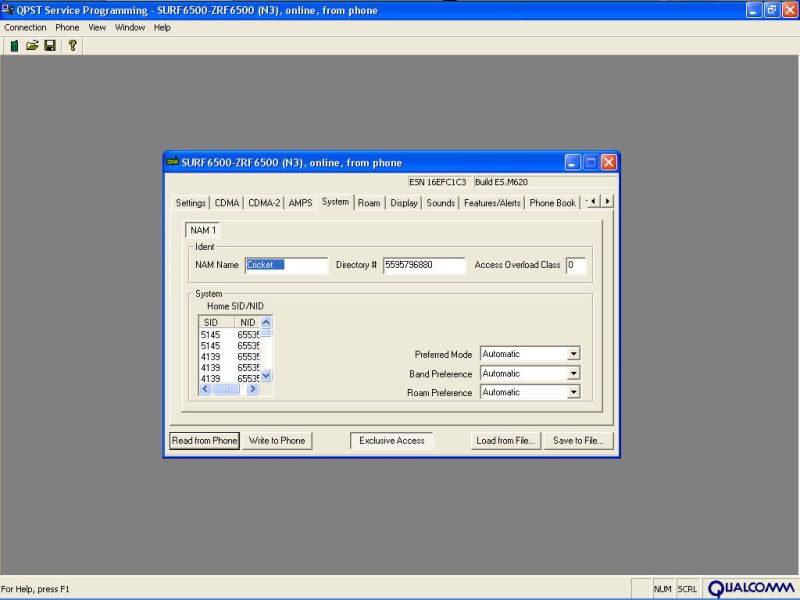Click the Access Overload Class field
Viewport: 800px width, 600px height.
(x=576, y=265)
